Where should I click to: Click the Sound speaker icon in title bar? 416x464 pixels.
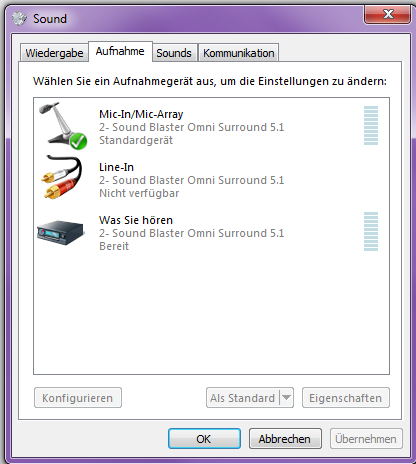tap(19, 18)
